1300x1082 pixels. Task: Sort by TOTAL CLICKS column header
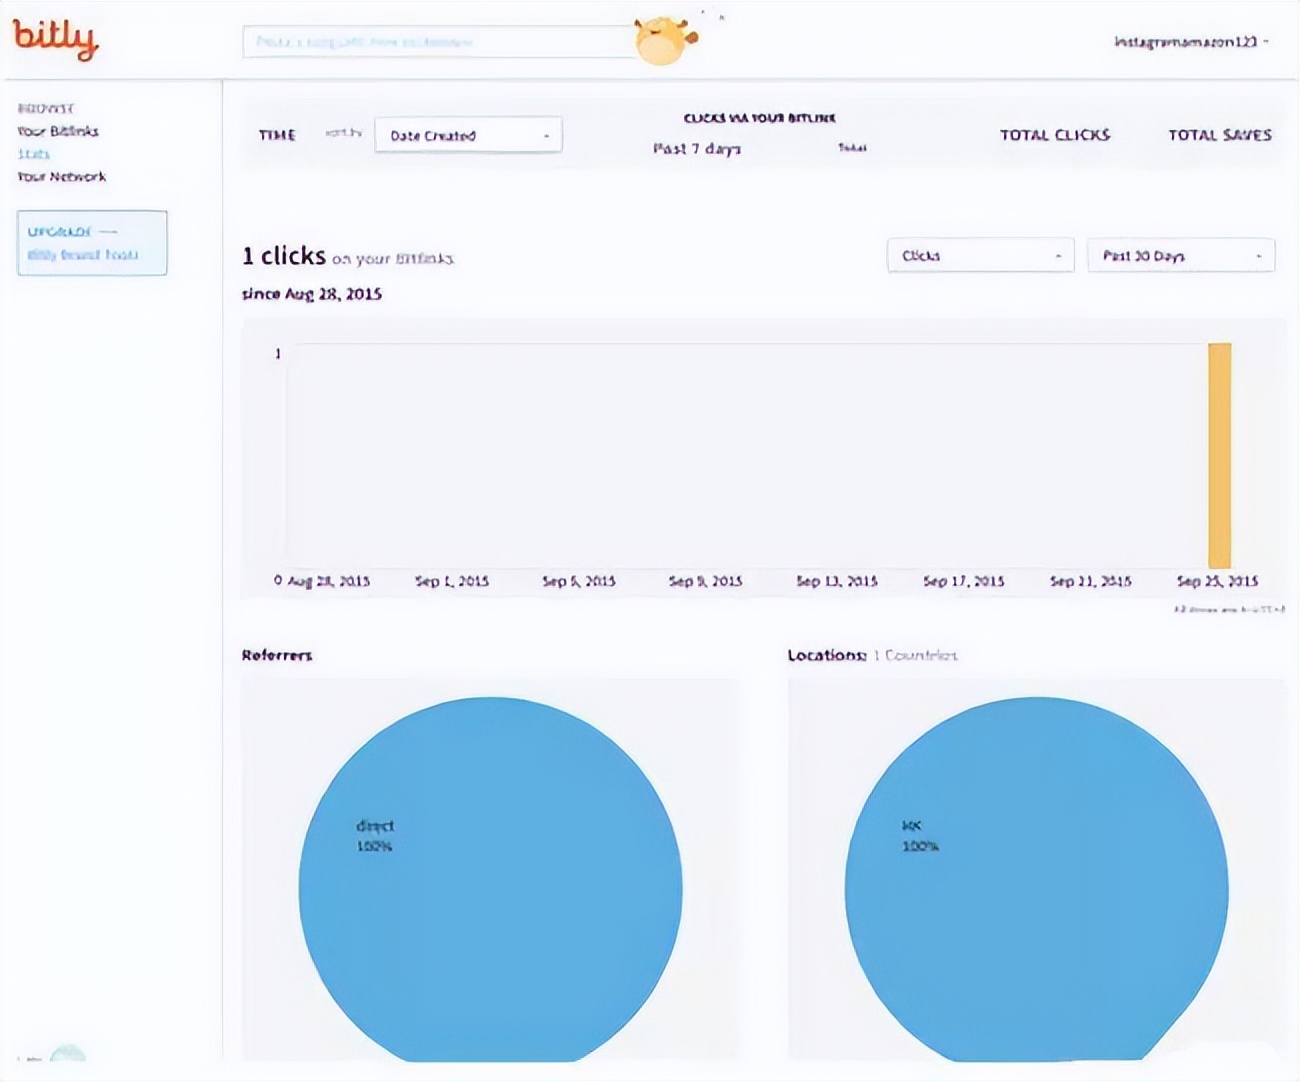coord(1054,135)
